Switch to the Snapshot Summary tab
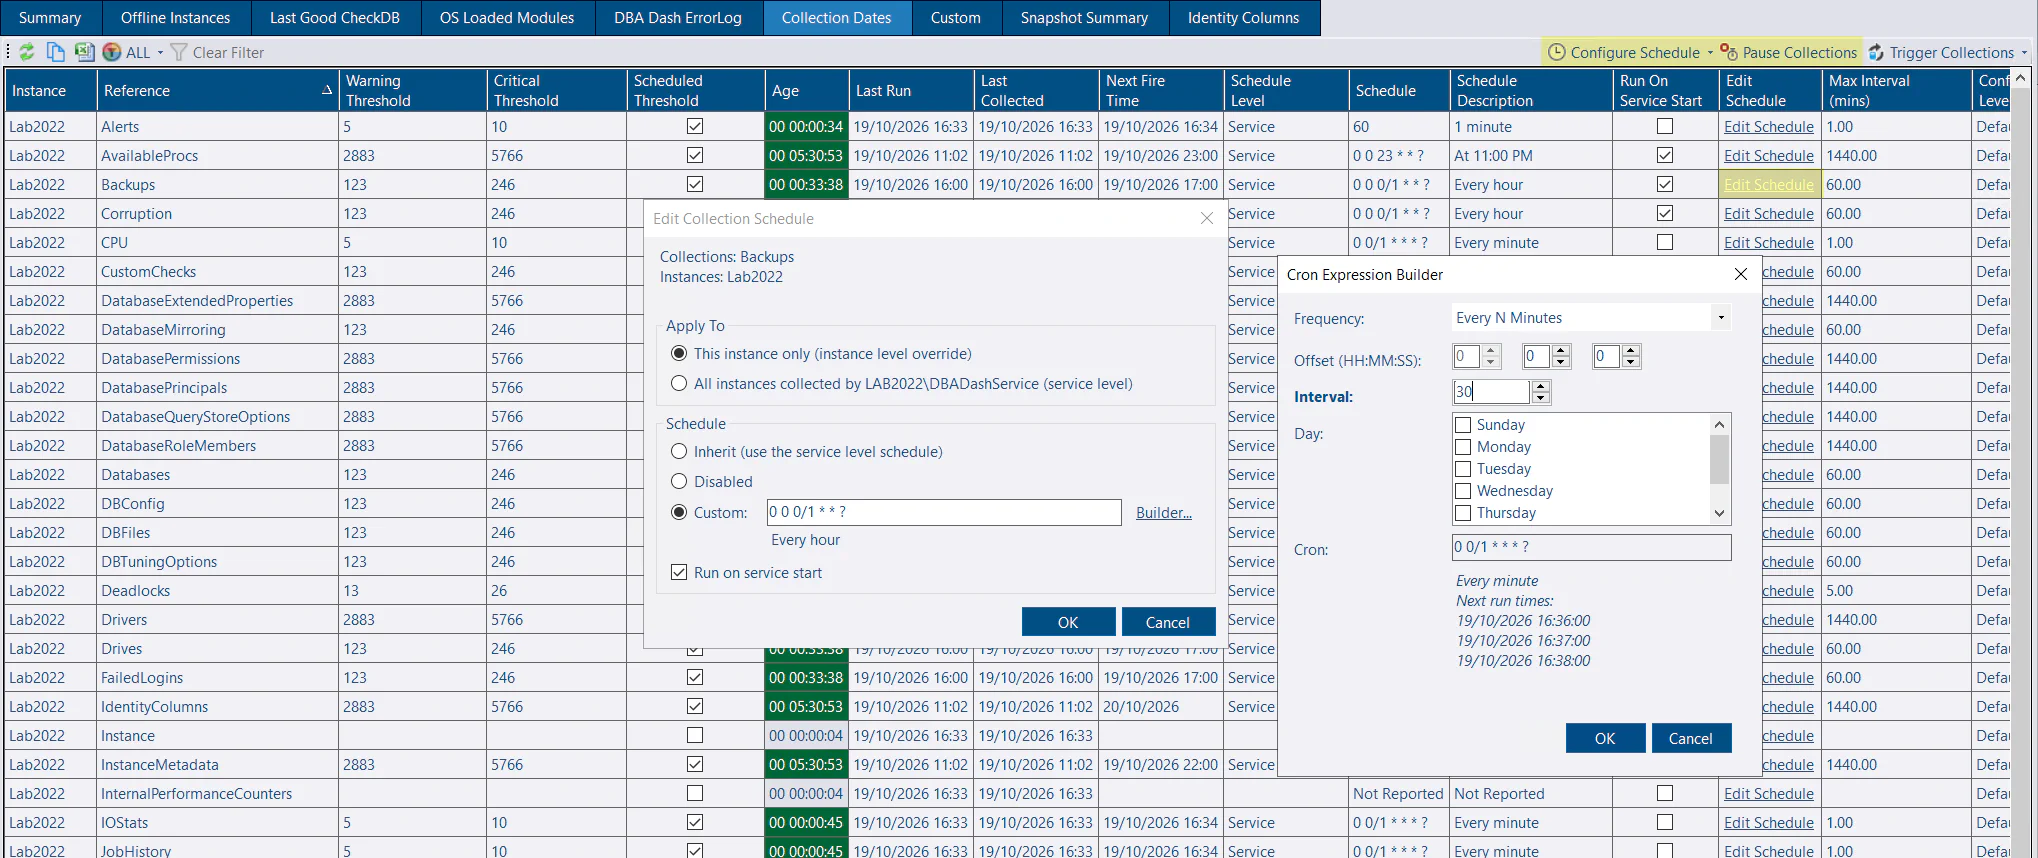Screen dimensions: 2038x858 click(x=1084, y=18)
